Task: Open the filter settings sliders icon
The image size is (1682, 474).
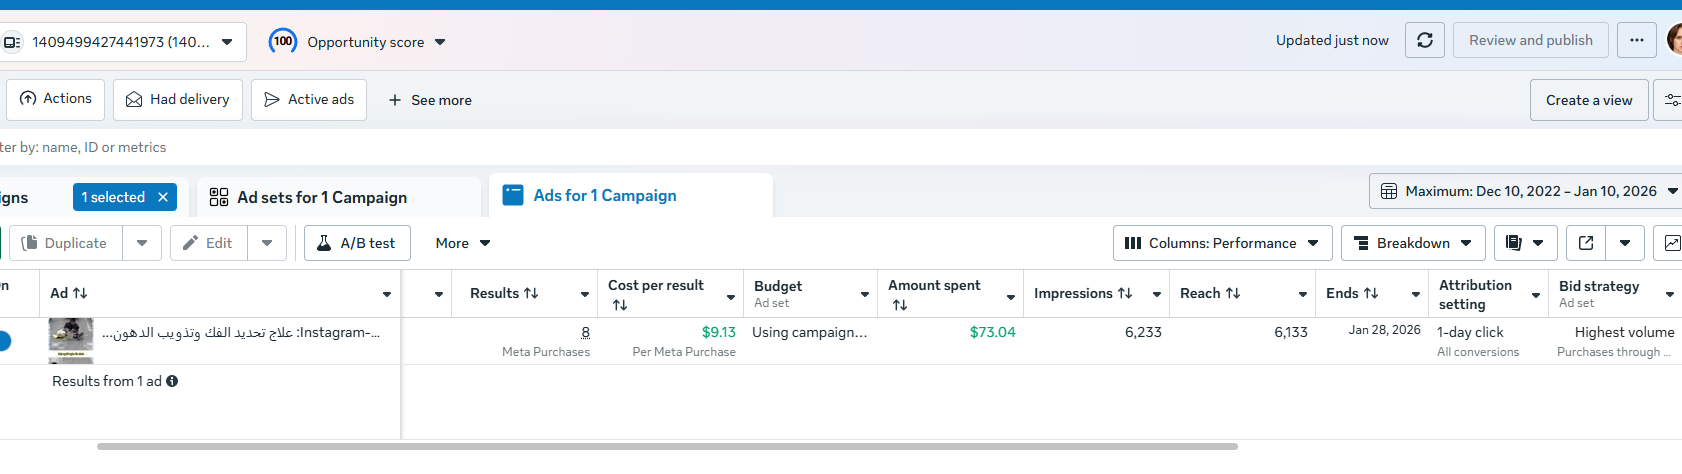Action: pyautogui.click(x=1671, y=100)
